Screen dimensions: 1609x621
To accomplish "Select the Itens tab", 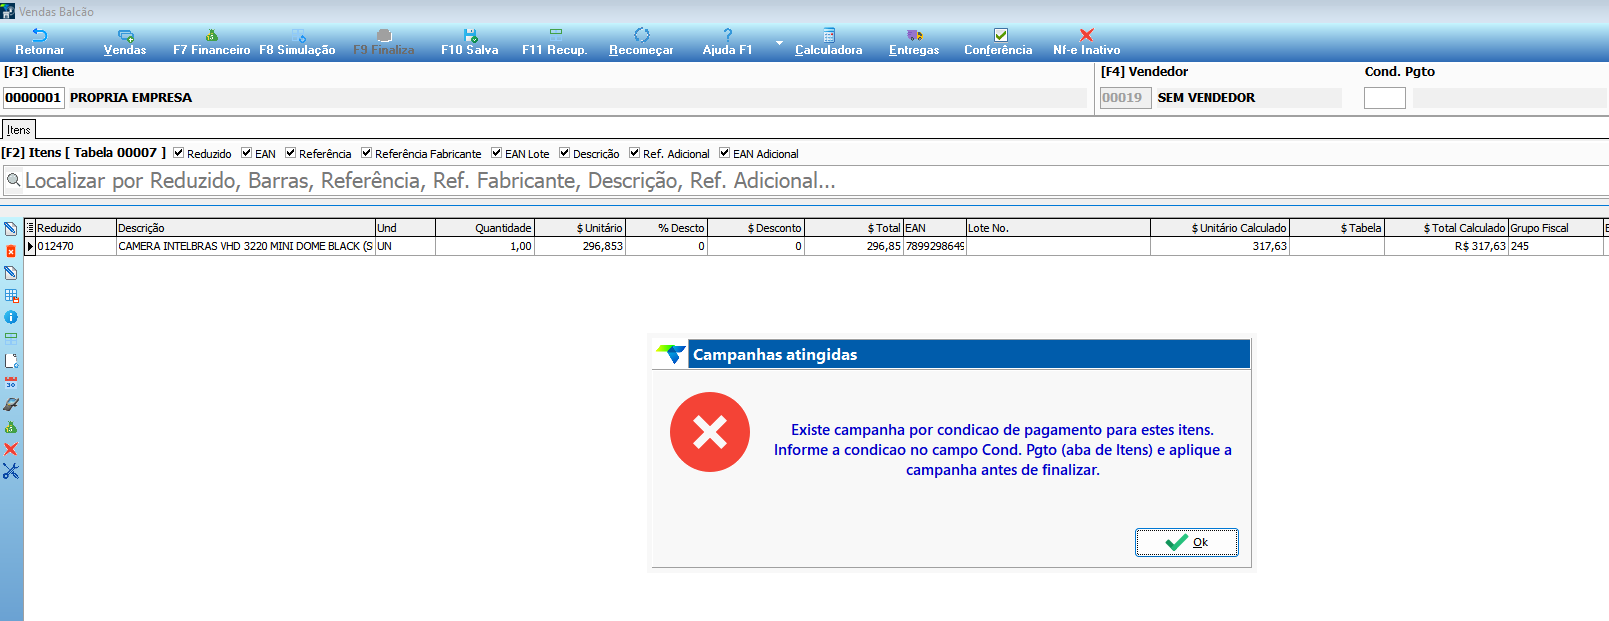I will 18,130.
